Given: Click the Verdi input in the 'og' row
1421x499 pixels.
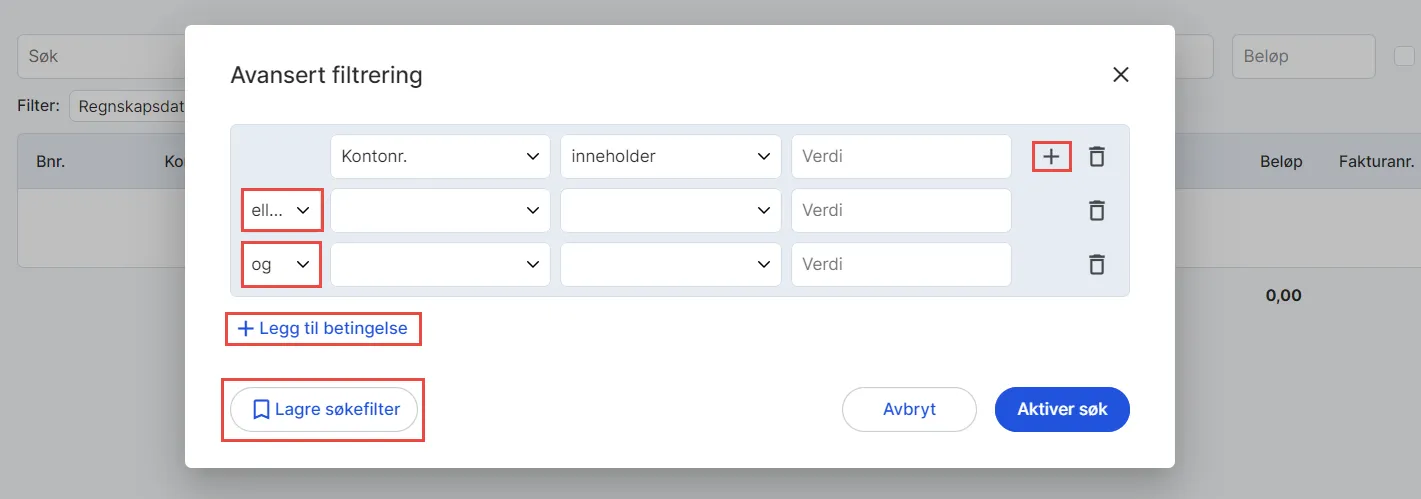Looking at the screenshot, I should [901, 265].
